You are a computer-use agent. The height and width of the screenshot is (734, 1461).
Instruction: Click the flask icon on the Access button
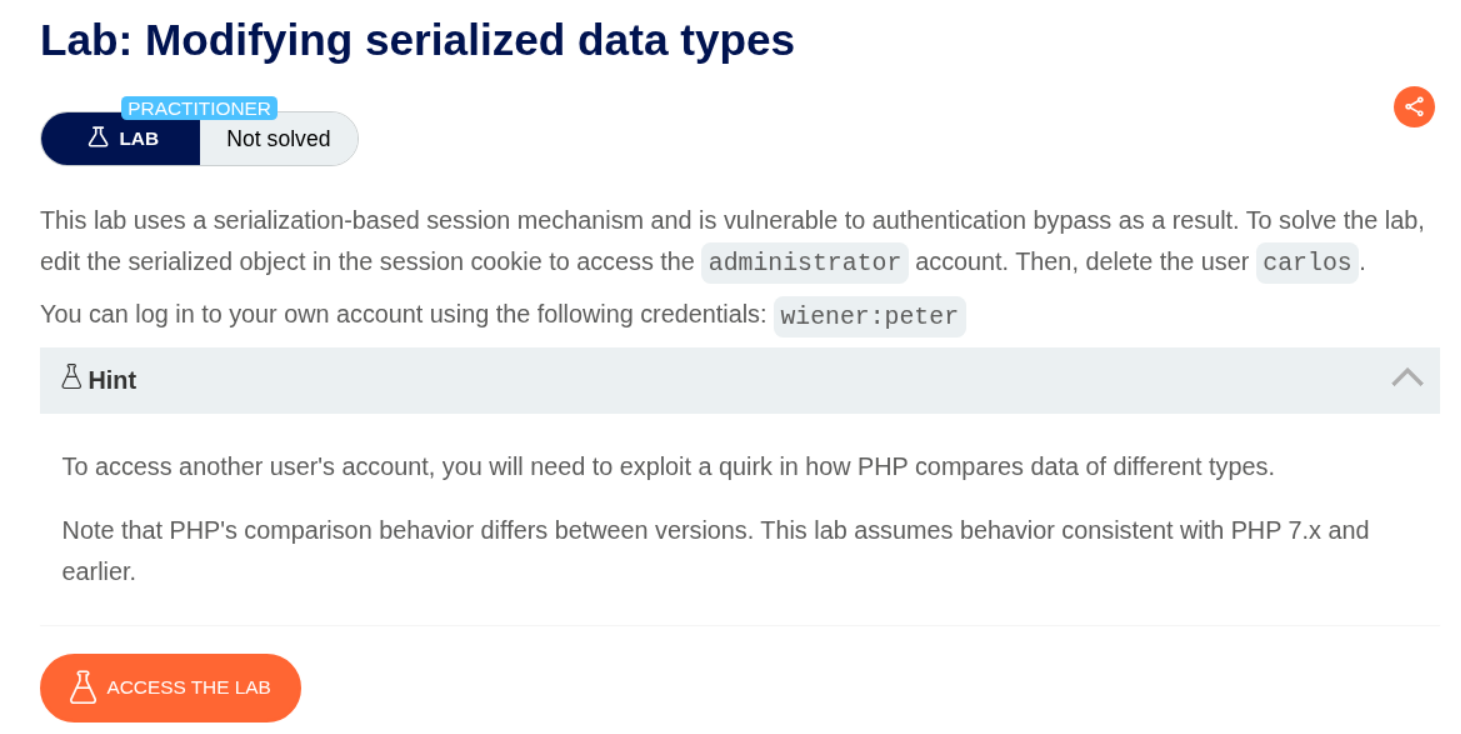[83, 688]
